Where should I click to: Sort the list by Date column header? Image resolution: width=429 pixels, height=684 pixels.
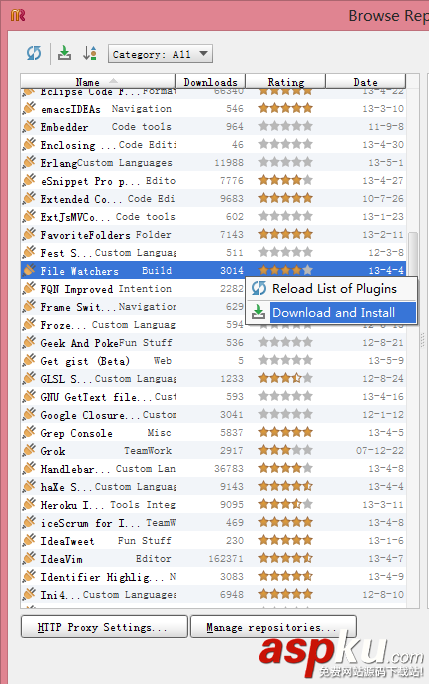366,82
